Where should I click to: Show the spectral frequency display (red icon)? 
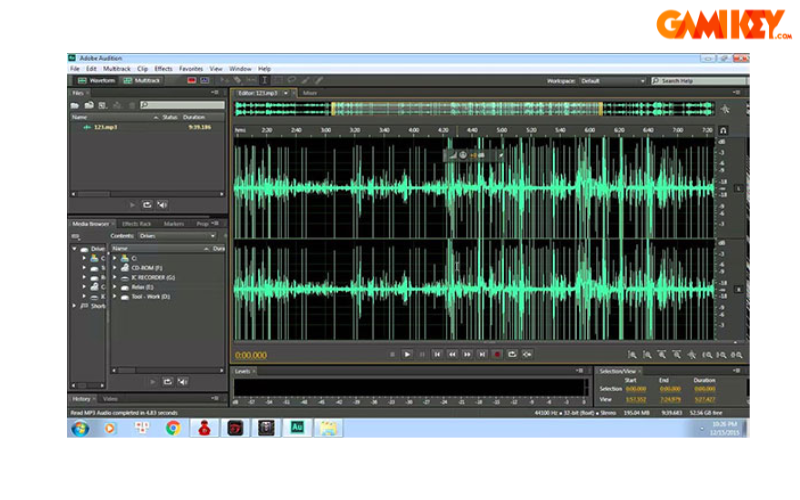click(192, 81)
